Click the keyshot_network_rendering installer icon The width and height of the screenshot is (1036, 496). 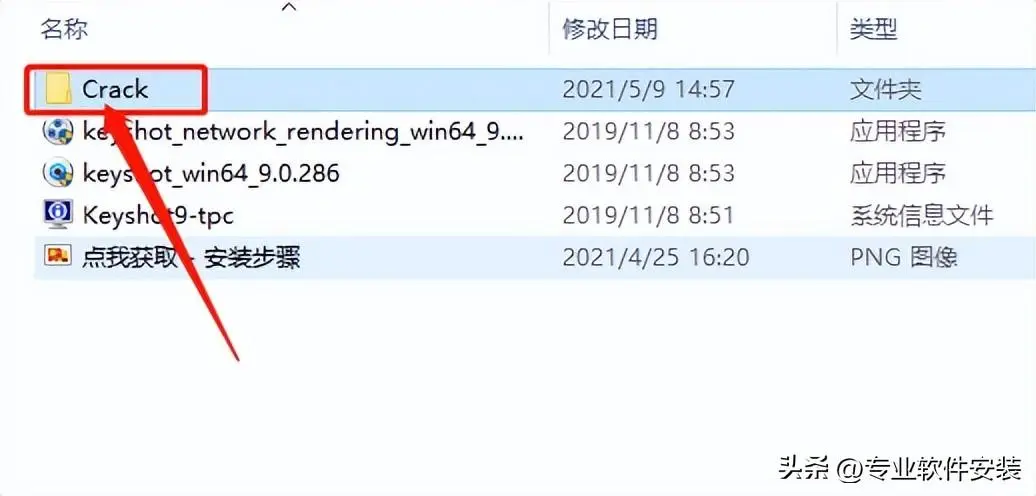[x=57, y=131]
